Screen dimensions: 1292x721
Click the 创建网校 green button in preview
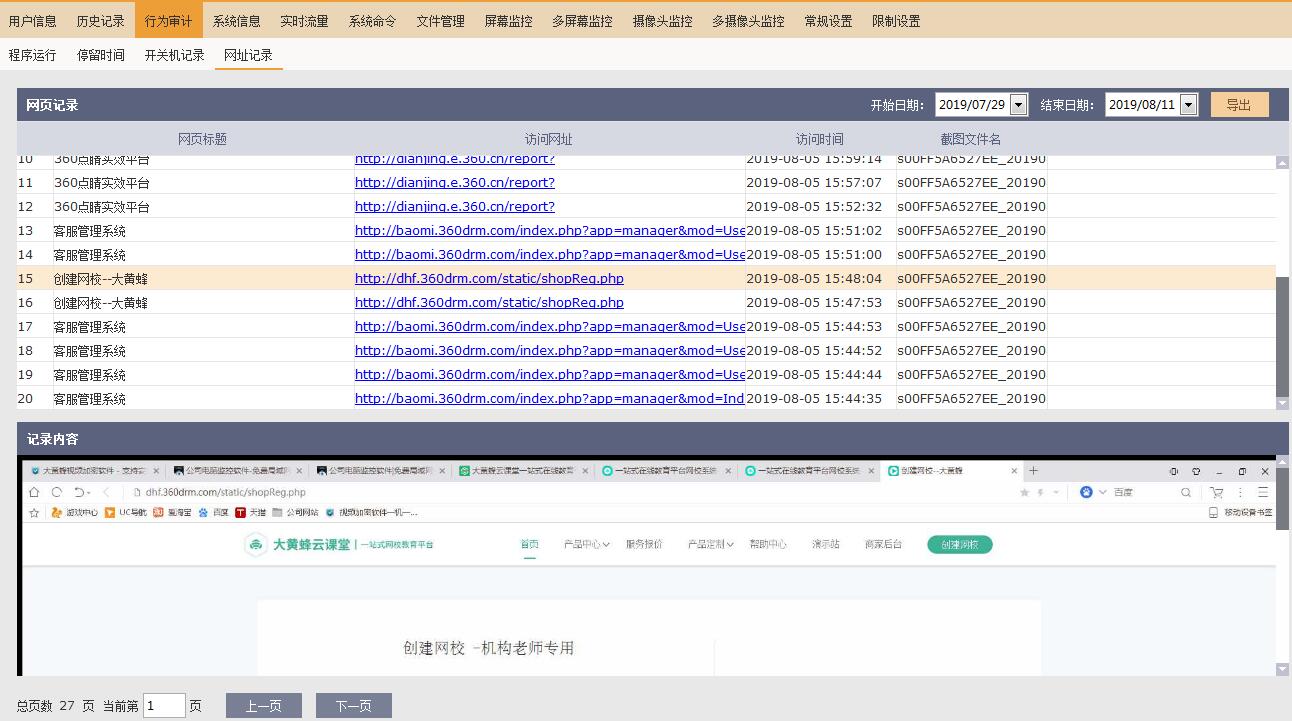coord(959,545)
